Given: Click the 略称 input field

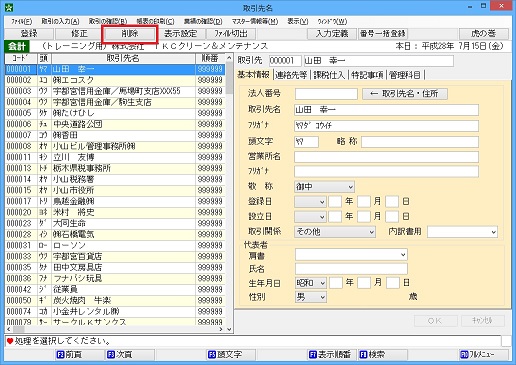Looking at the screenshot, I should tap(420, 142).
